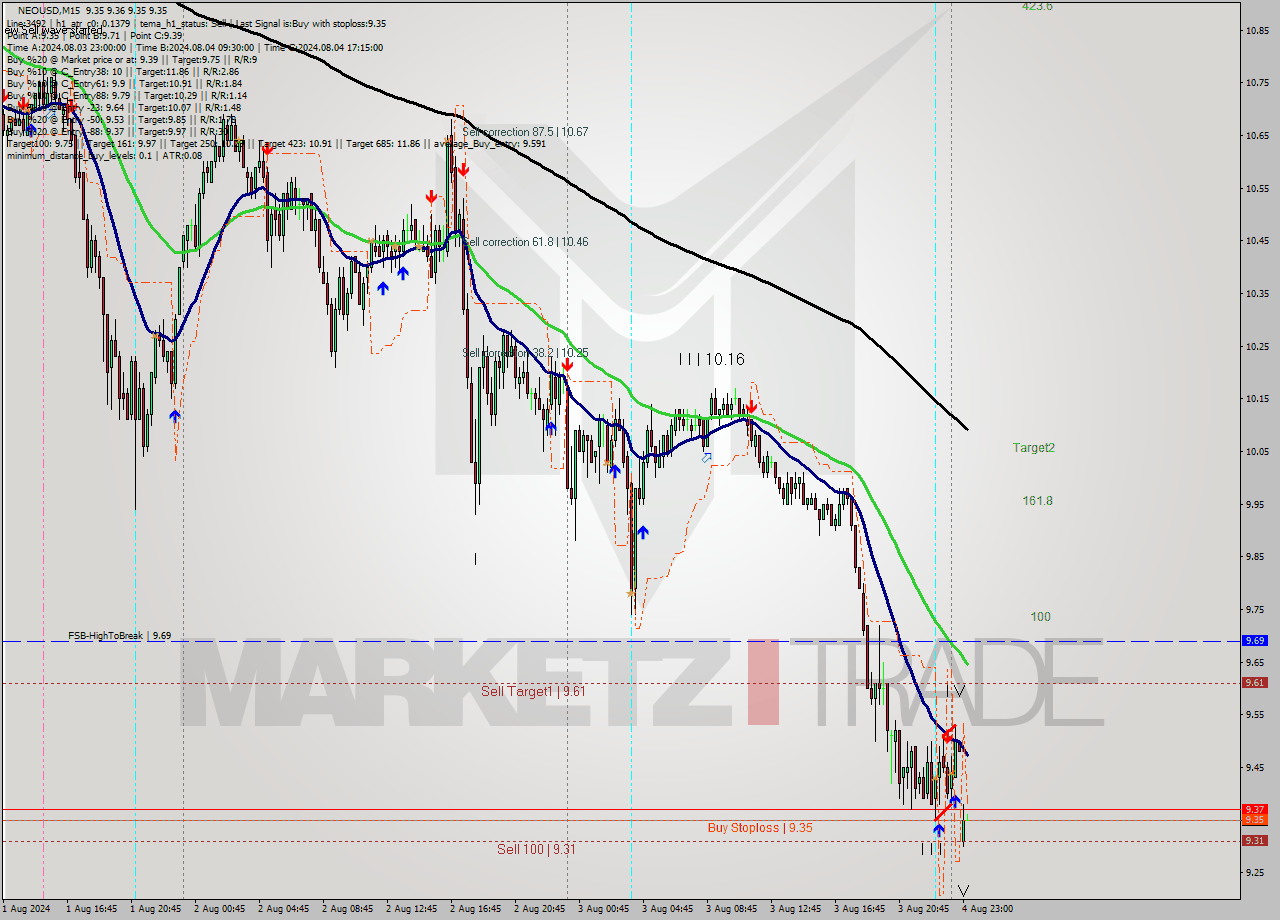Click the 10.85 price axis label

coord(1258,30)
